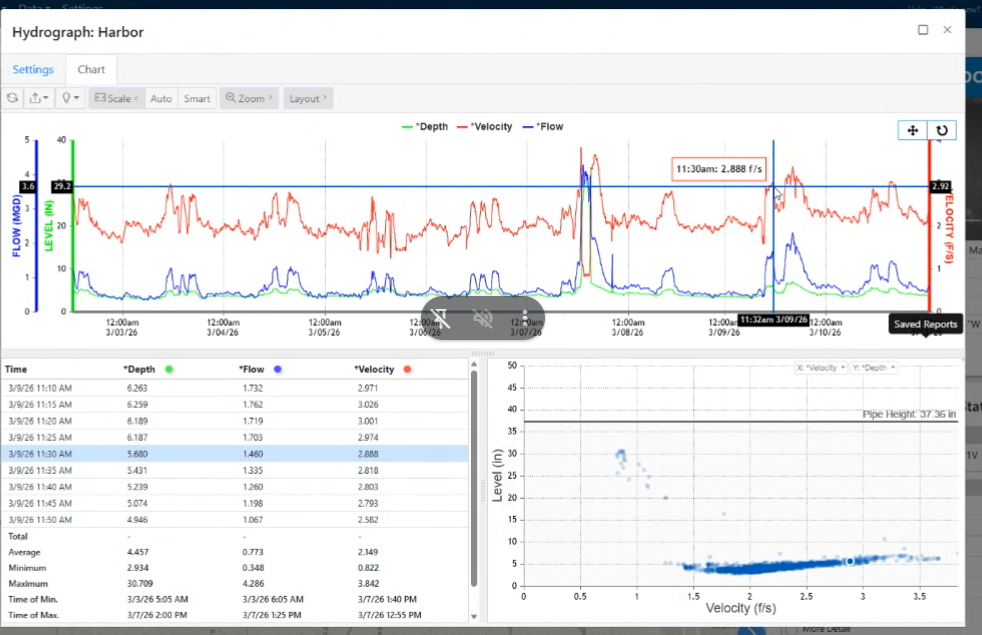Select the Chart tab
Screen dimensions: 982x635
pos(91,70)
